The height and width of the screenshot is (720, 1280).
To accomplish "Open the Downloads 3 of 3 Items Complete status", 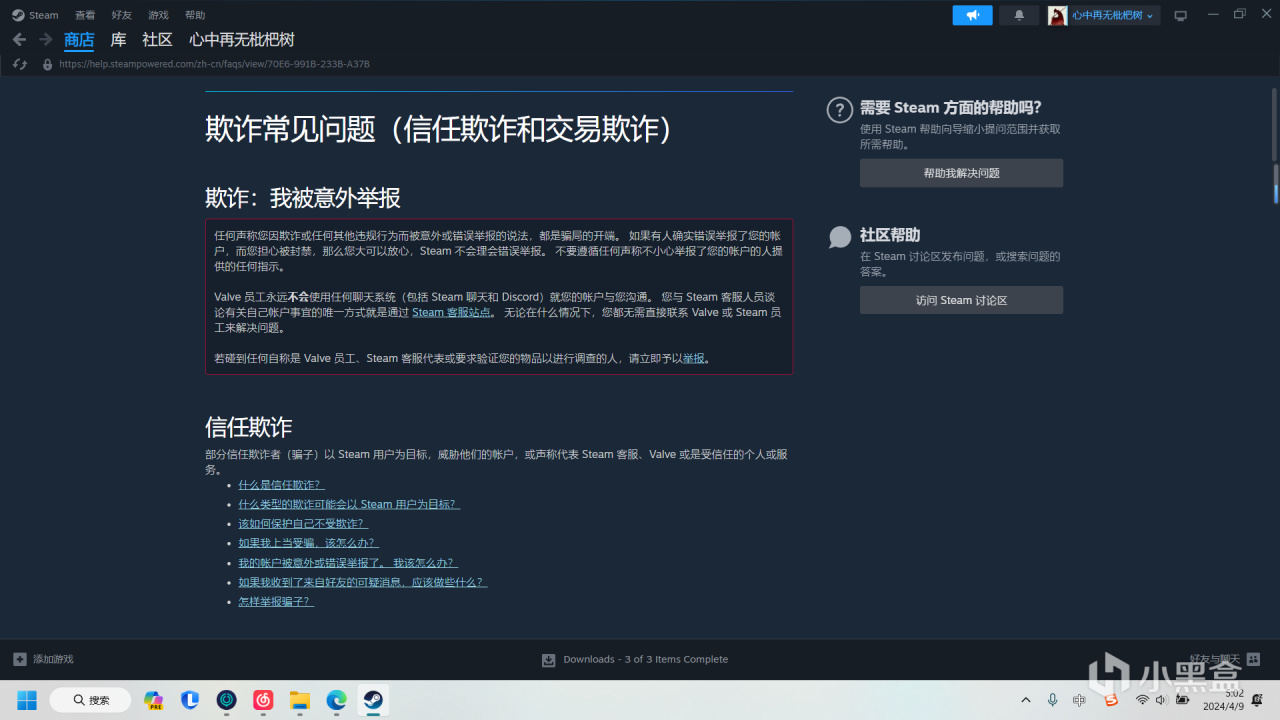I will [x=645, y=660].
